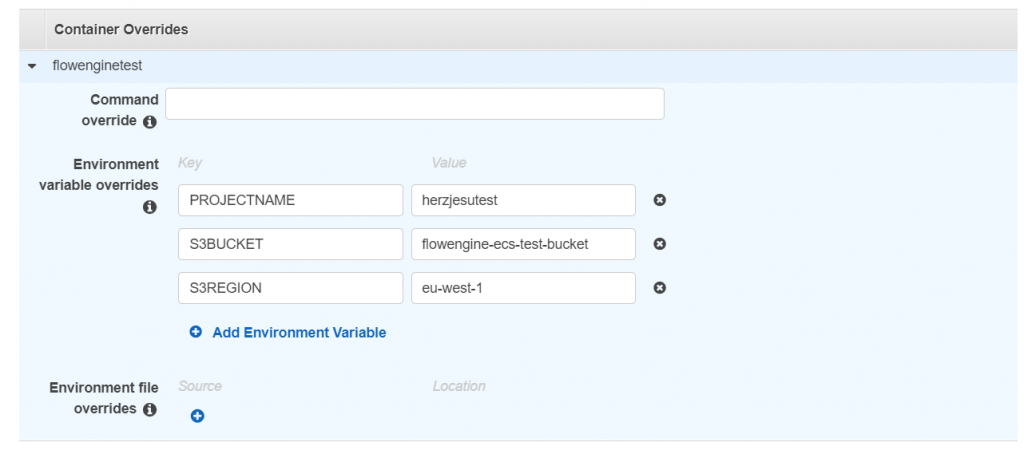The image size is (1024, 454).
Task: Click Environment file overrides info icon
Action: pyautogui.click(x=150, y=410)
